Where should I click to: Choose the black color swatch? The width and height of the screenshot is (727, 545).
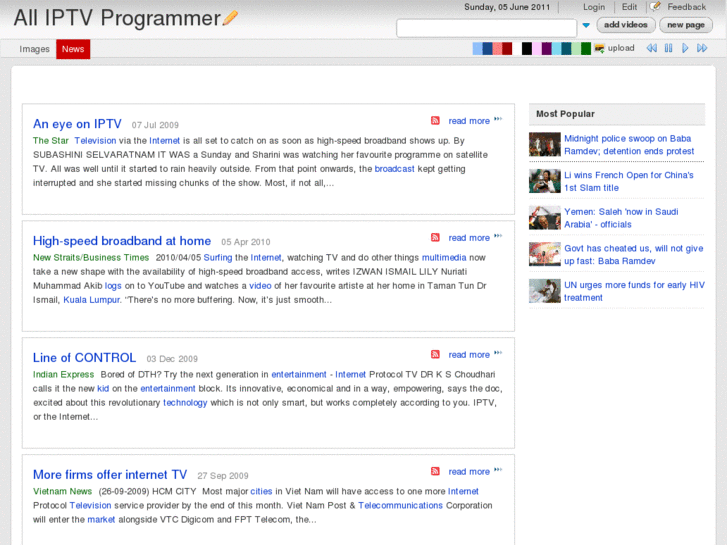(527, 48)
